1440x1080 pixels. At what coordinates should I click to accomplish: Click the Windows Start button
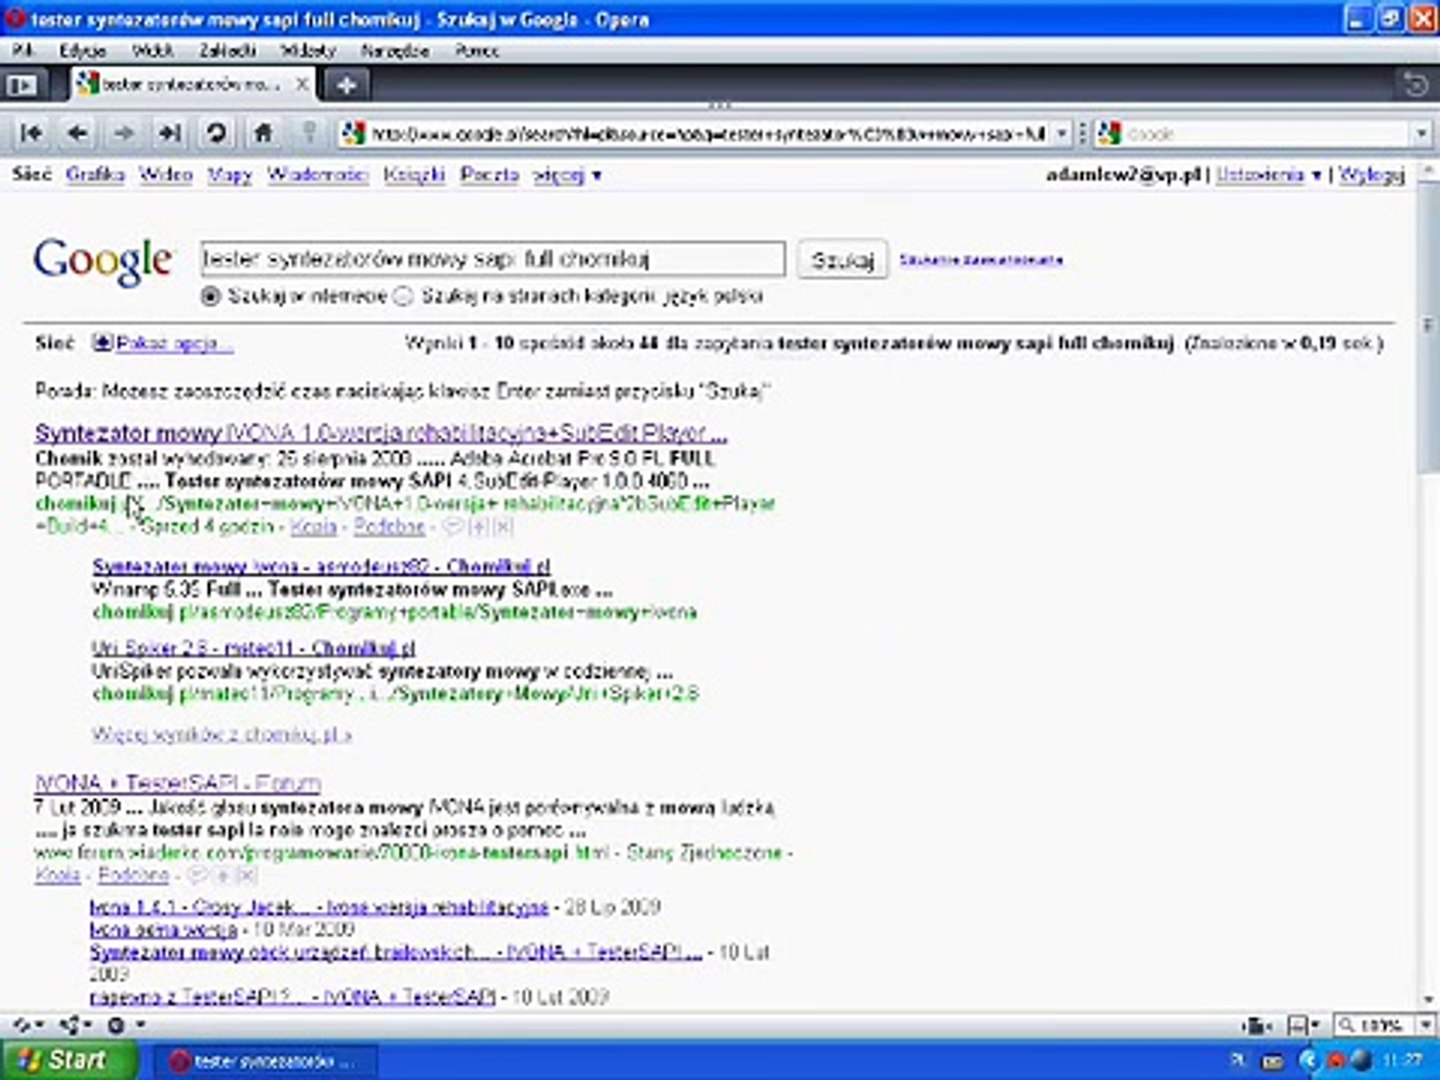pos(68,1060)
